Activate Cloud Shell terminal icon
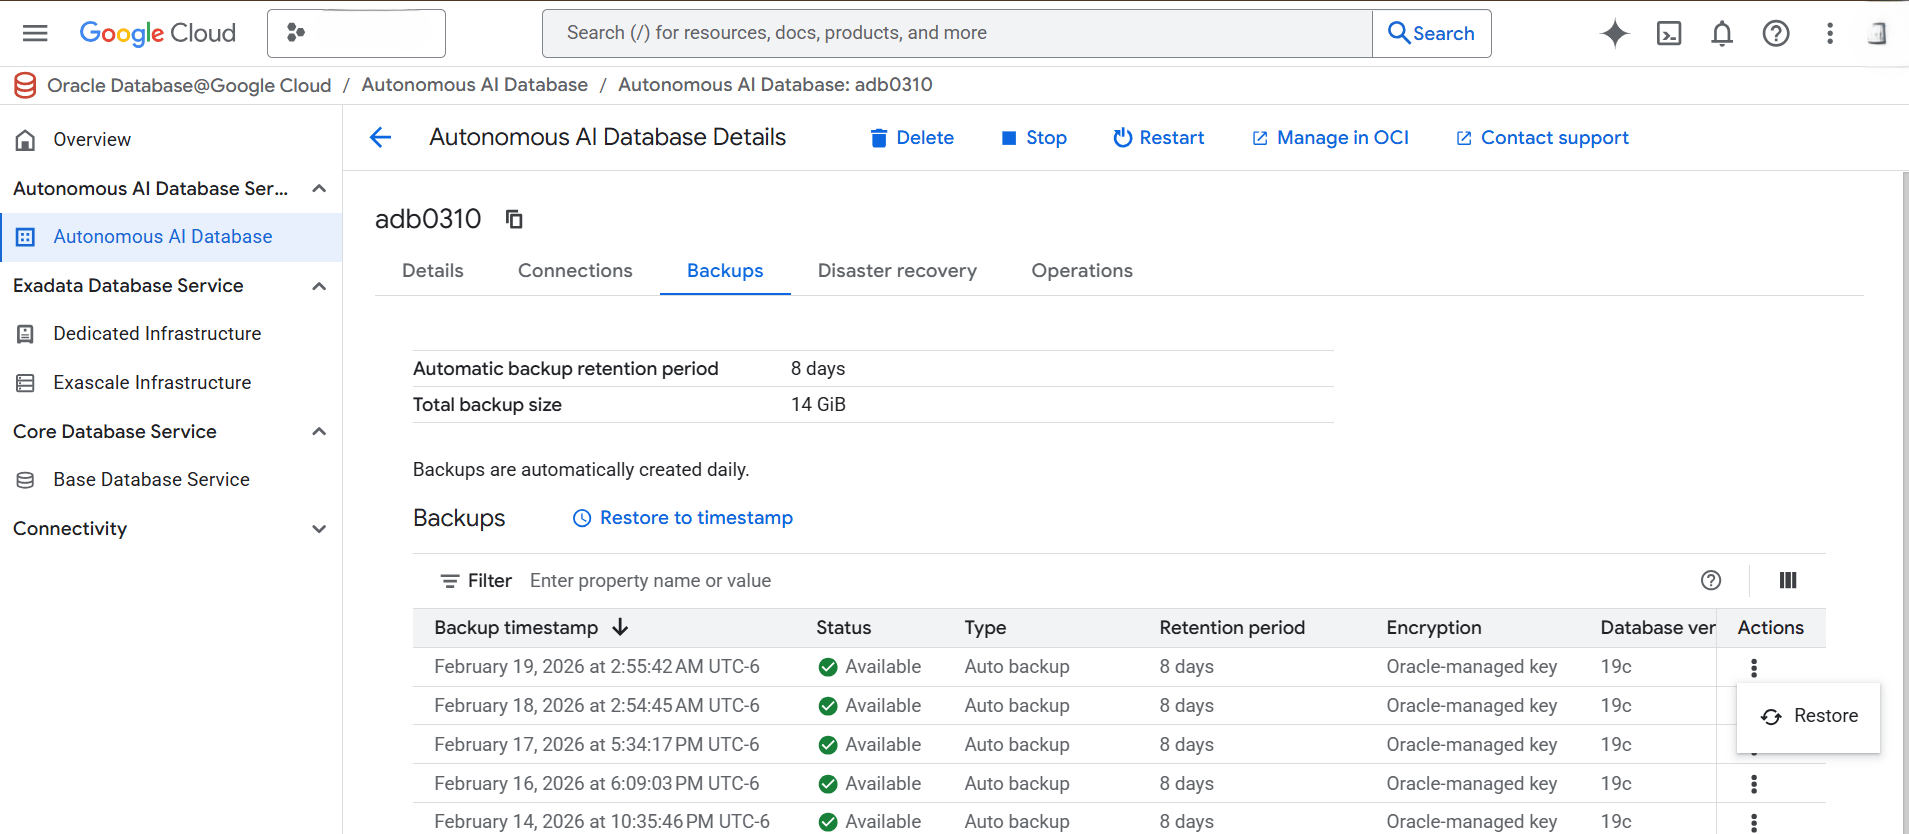 [x=1668, y=33]
